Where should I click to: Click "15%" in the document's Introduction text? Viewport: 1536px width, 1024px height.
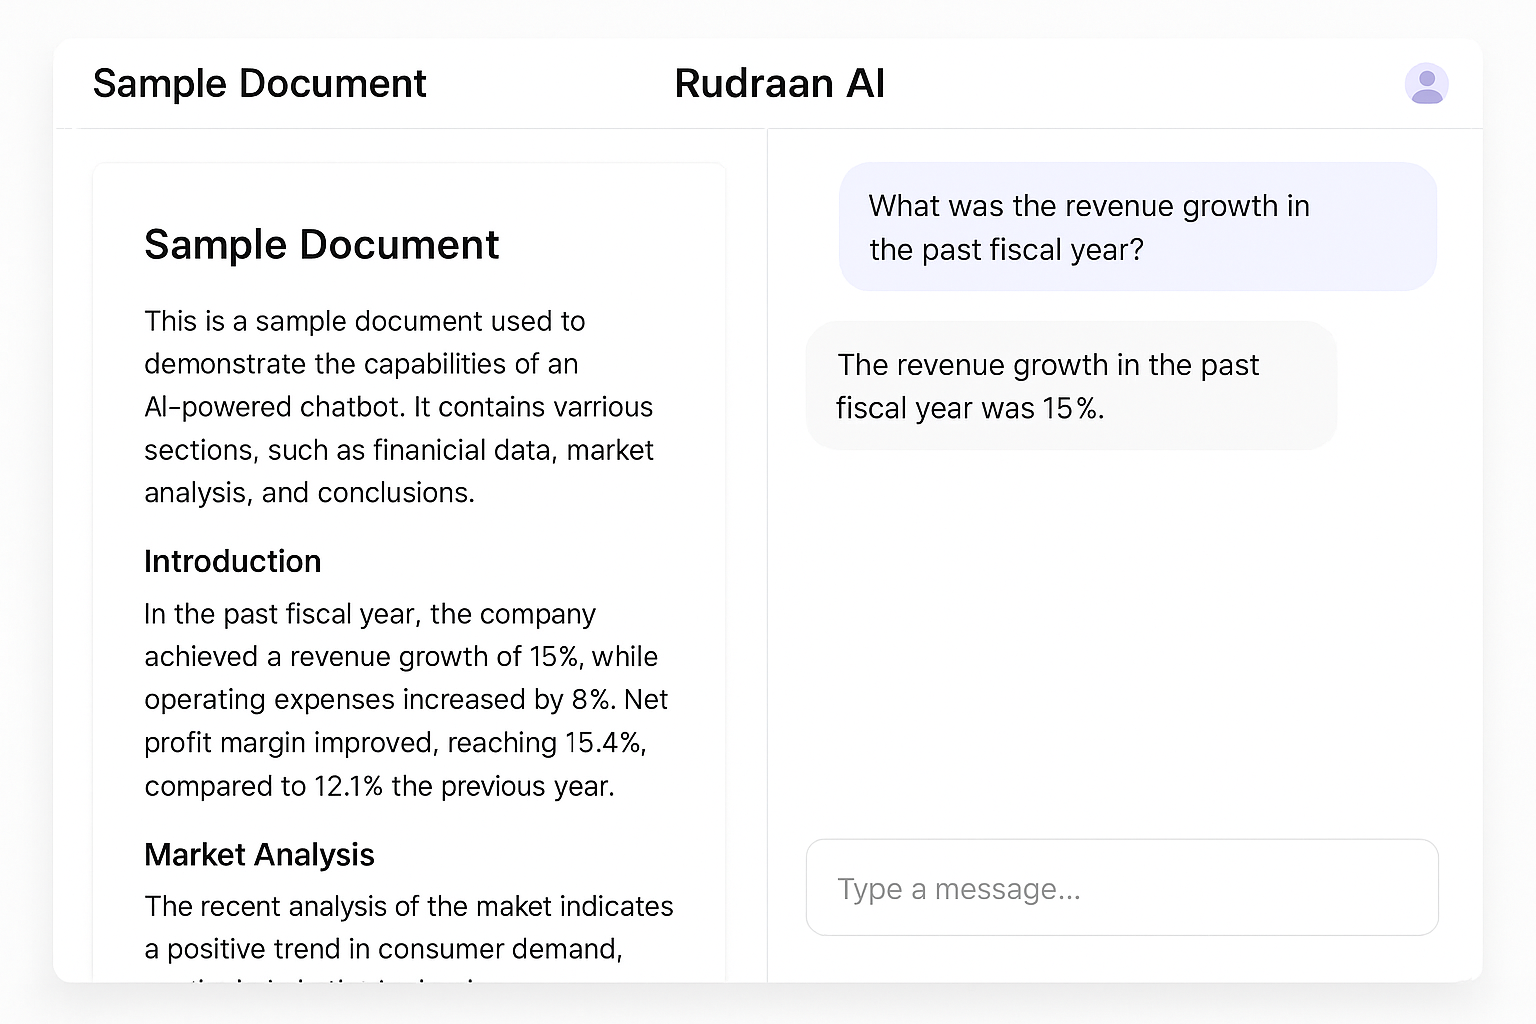pyautogui.click(x=554, y=657)
